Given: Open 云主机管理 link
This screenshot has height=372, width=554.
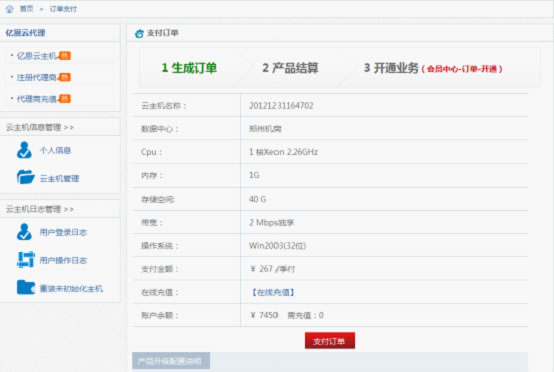Looking at the screenshot, I should tap(59, 179).
